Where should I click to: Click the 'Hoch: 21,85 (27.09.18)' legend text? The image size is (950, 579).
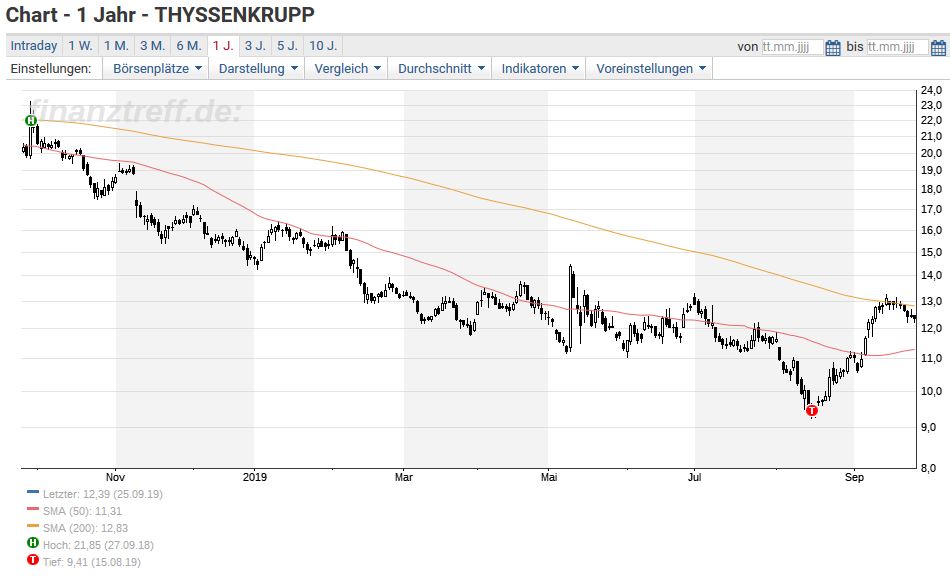pyautogui.click(x=98, y=545)
